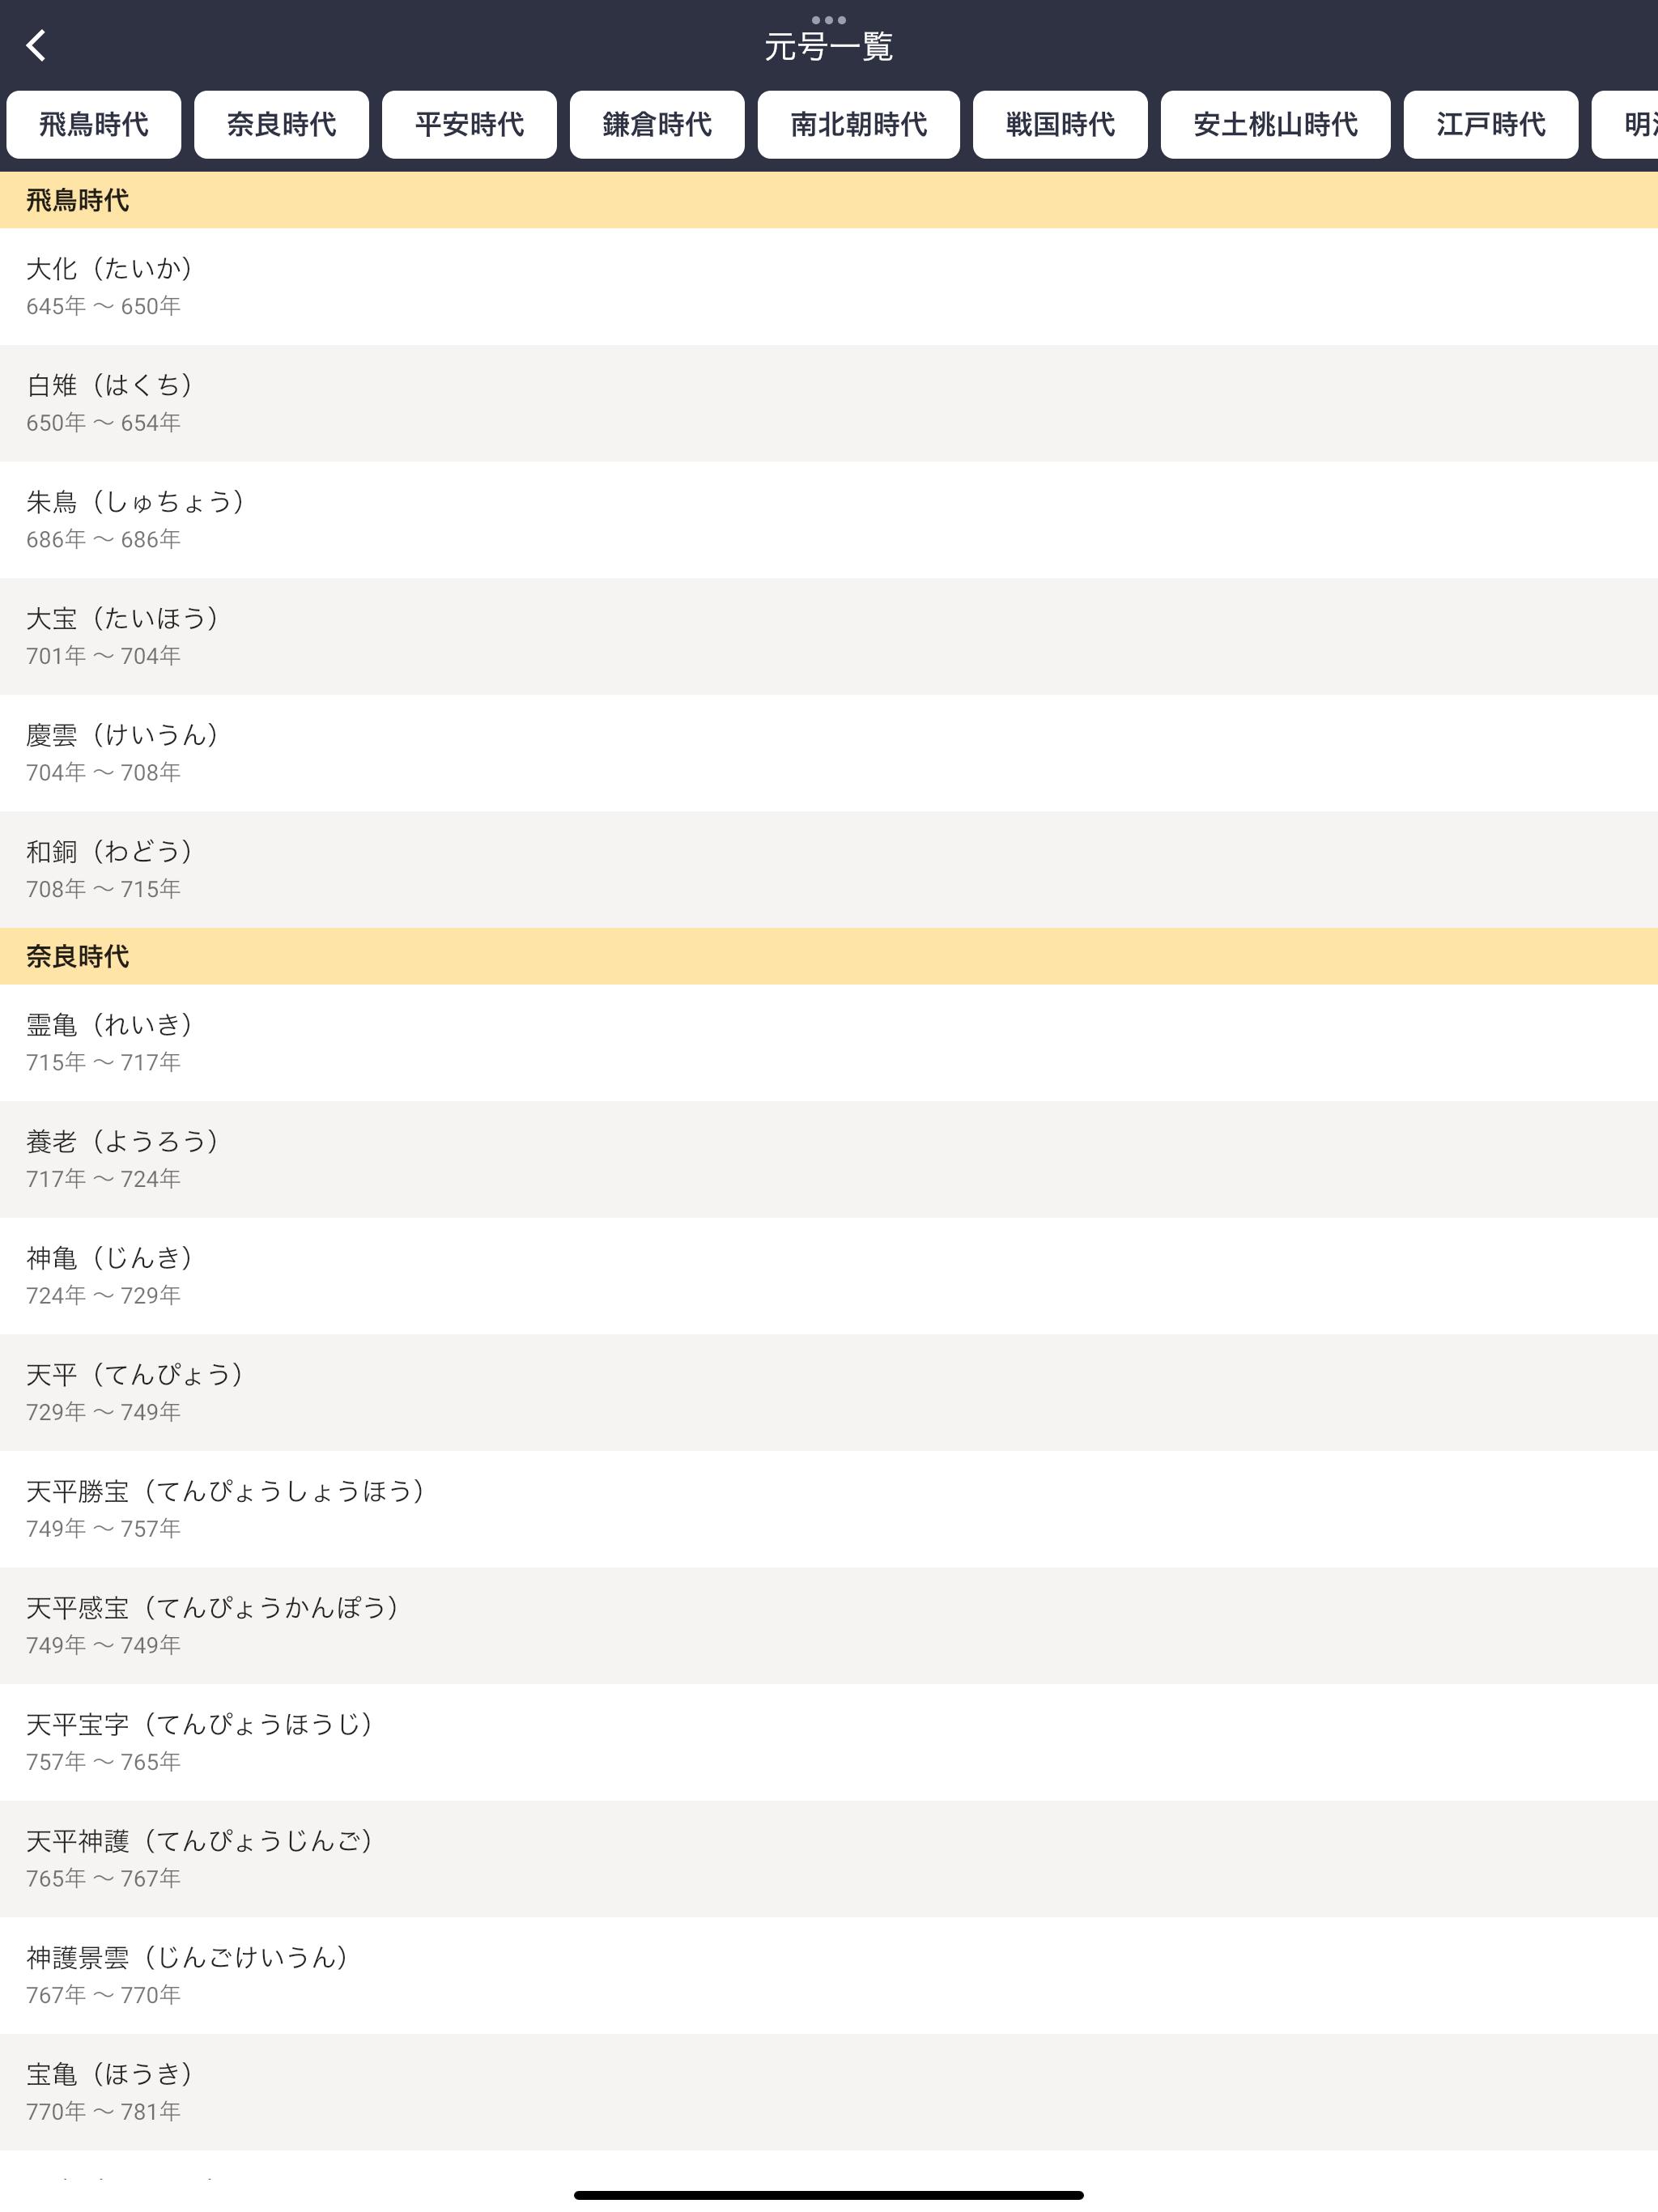Screen dimensions: 1658x2212
Task: Select the 和銅 (わどう) list row
Action: coord(828,869)
